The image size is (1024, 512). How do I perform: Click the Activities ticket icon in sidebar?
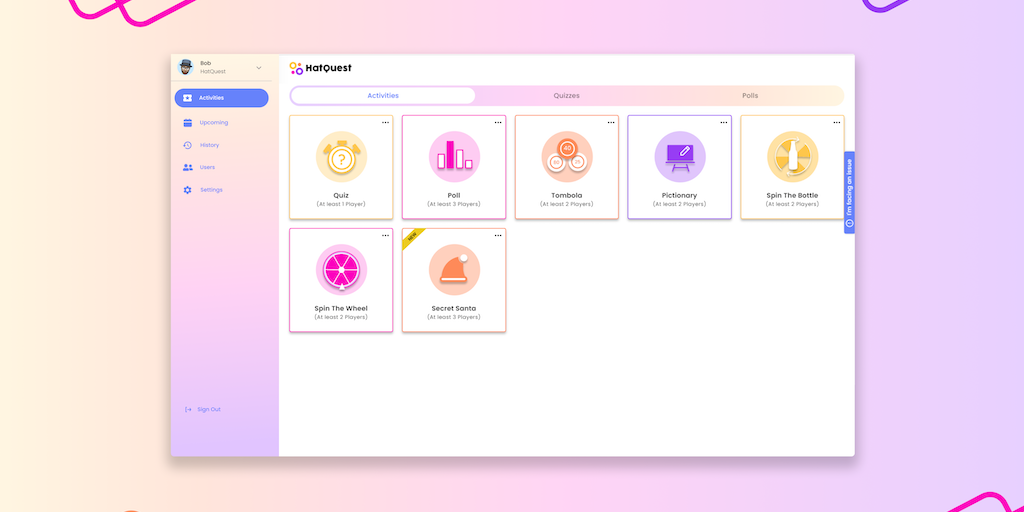click(x=187, y=98)
